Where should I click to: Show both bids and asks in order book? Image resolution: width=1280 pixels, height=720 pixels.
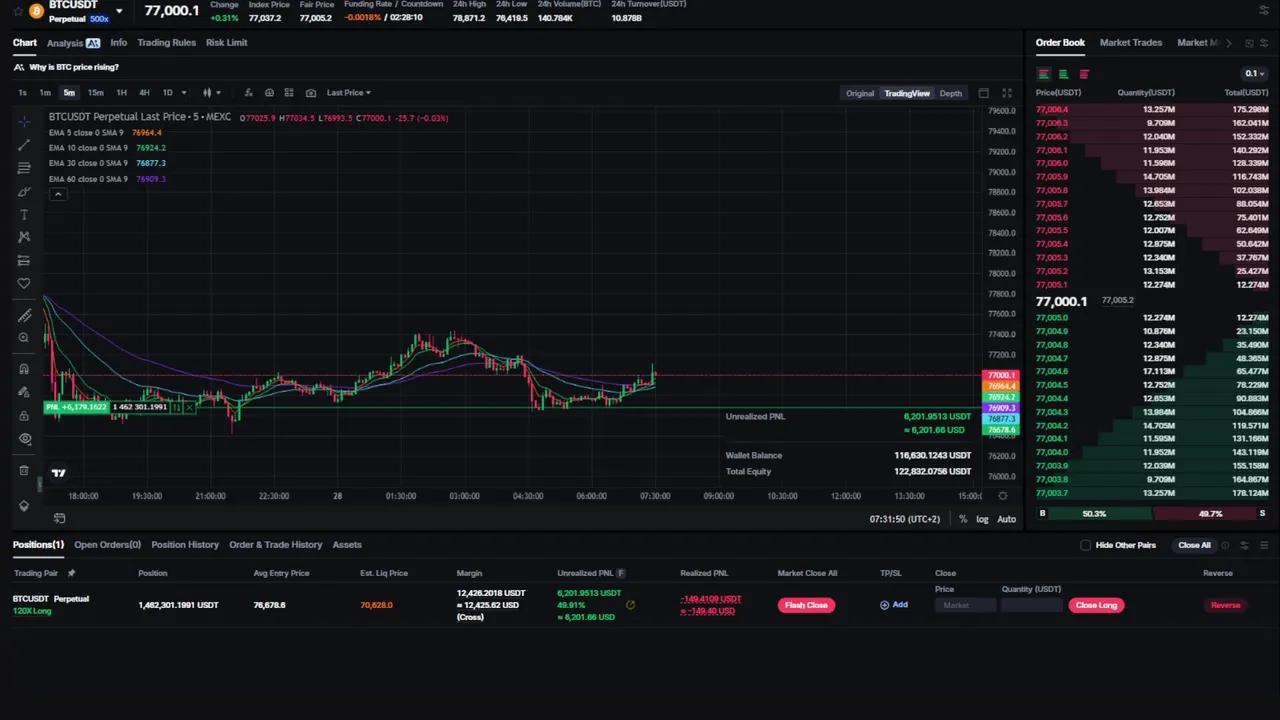(1044, 74)
